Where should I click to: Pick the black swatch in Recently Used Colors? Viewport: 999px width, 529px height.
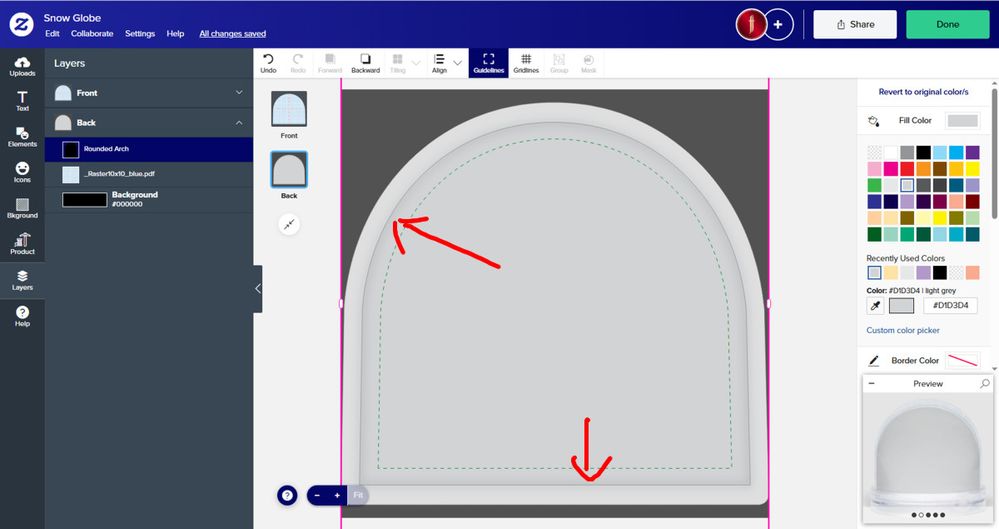pos(940,273)
